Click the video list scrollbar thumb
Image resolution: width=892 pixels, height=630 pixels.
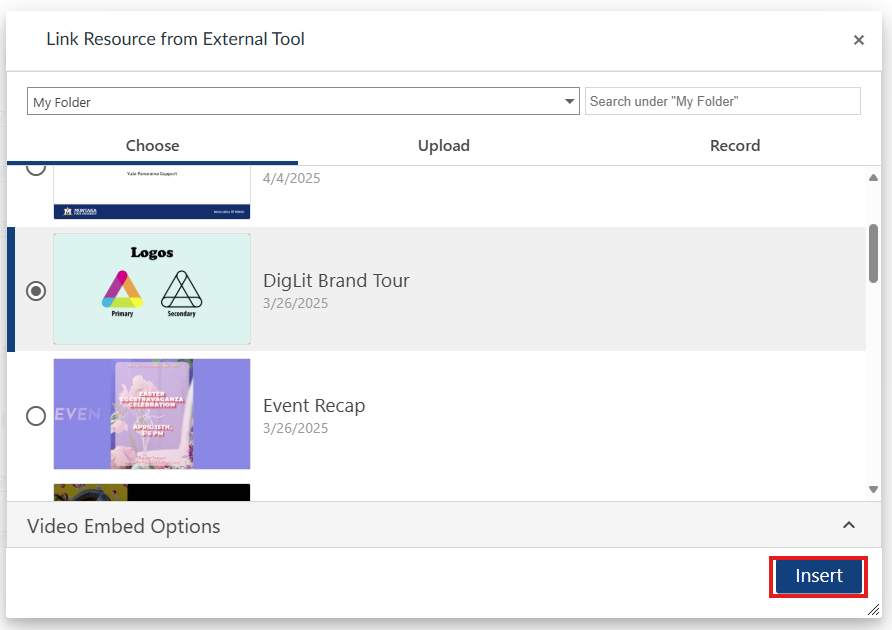873,253
